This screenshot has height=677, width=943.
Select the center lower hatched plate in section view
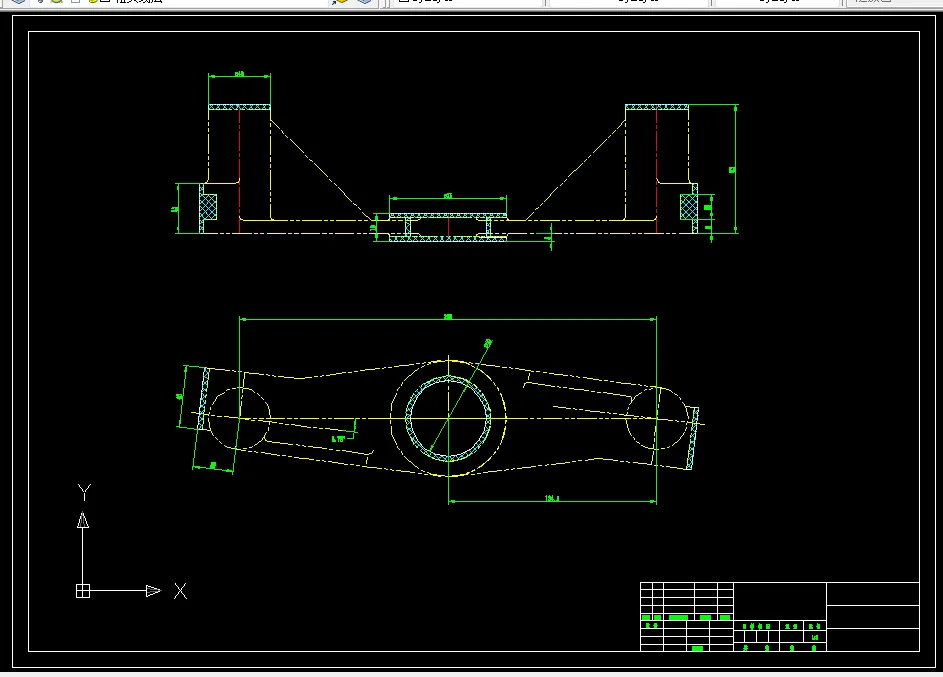tap(448, 239)
